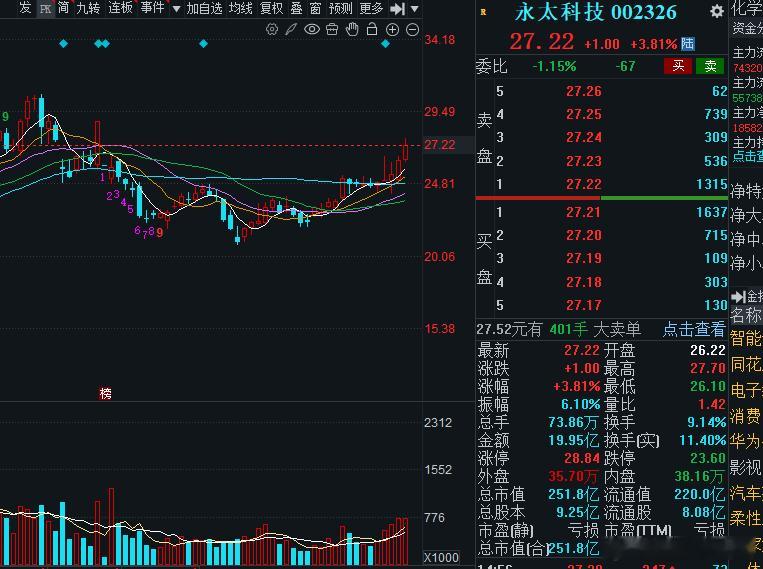Select buy level 4 price 27.18

click(x=583, y=282)
